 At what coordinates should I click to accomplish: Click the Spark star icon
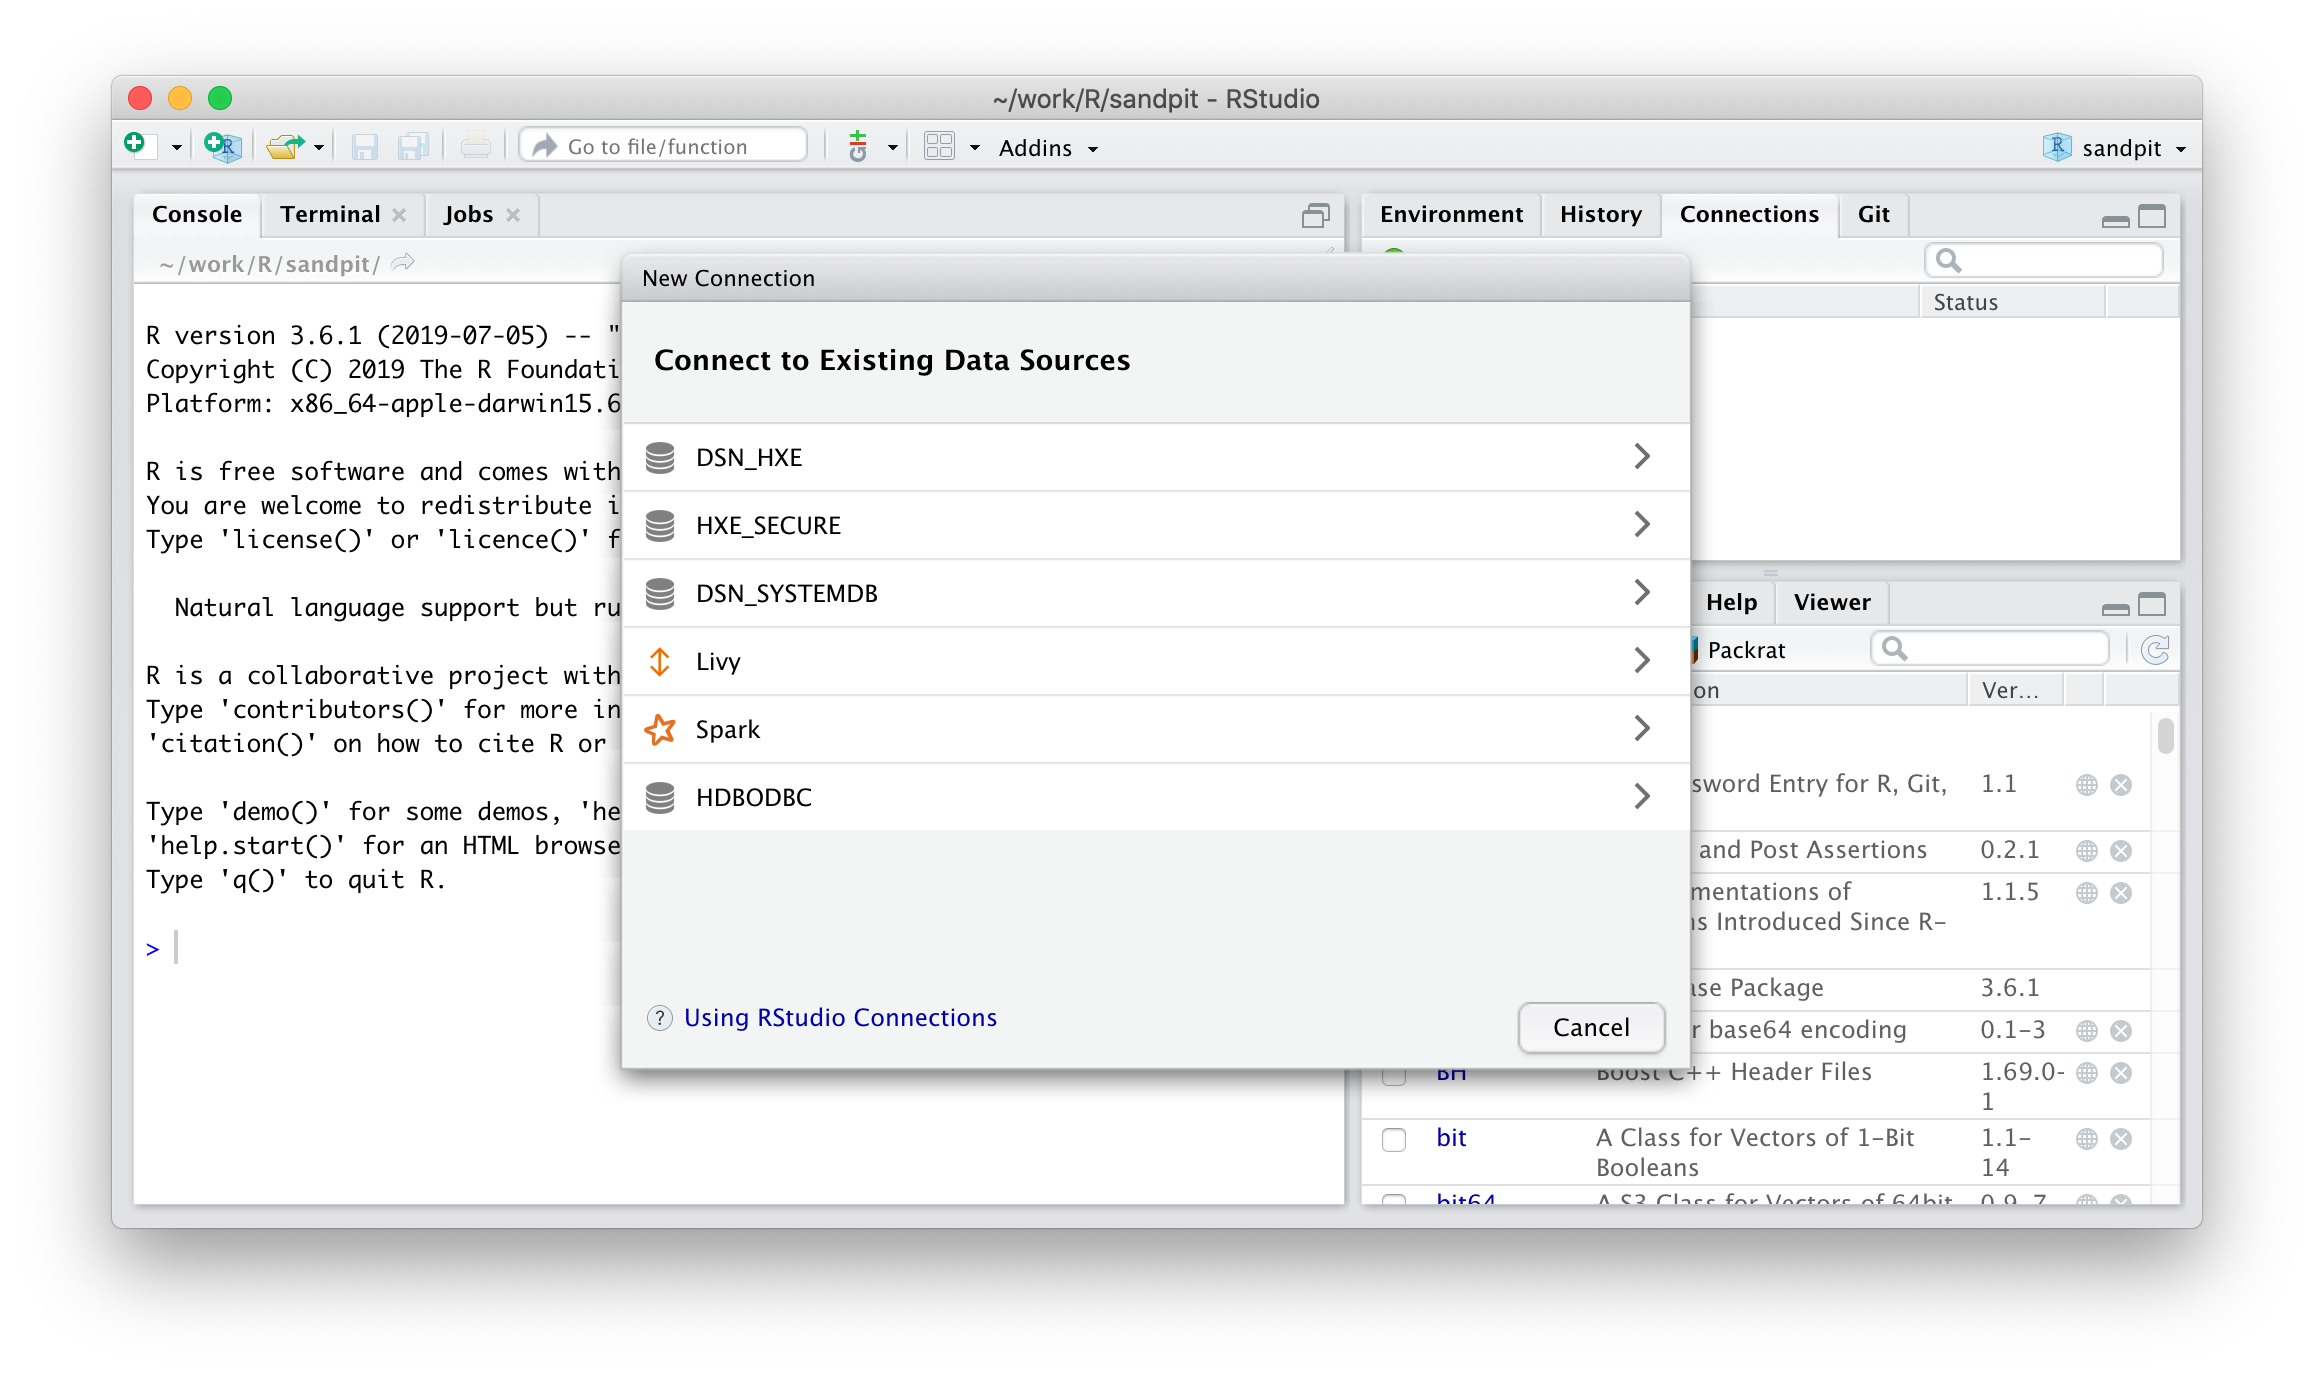660,729
